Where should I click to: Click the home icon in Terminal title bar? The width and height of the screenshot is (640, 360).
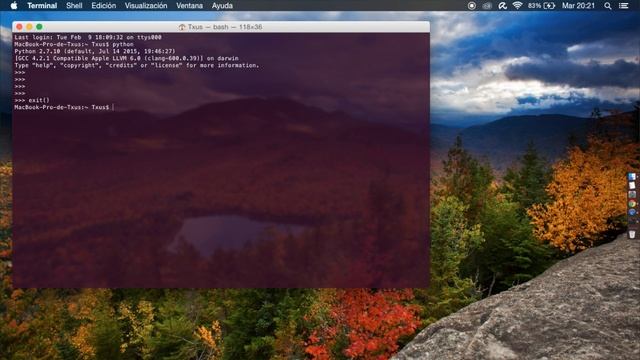(x=182, y=27)
